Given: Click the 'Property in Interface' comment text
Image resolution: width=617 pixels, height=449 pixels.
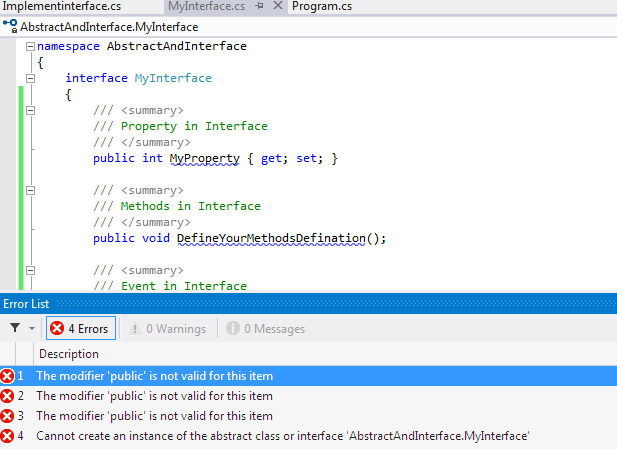Looking at the screenshot, I should pos(194,126).
